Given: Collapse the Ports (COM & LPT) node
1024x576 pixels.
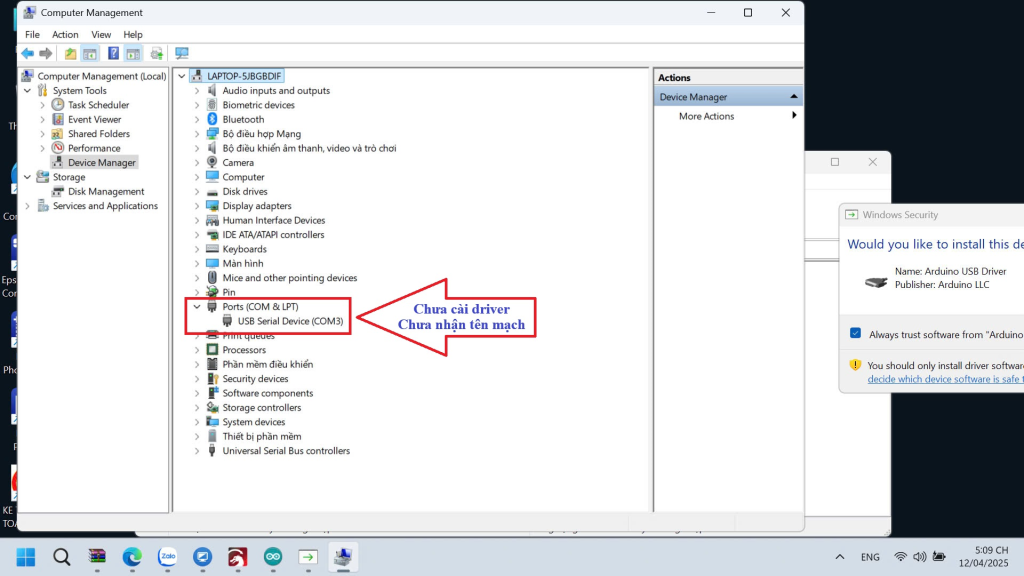Looking at the screenshot, I should (x=197, y=306).
